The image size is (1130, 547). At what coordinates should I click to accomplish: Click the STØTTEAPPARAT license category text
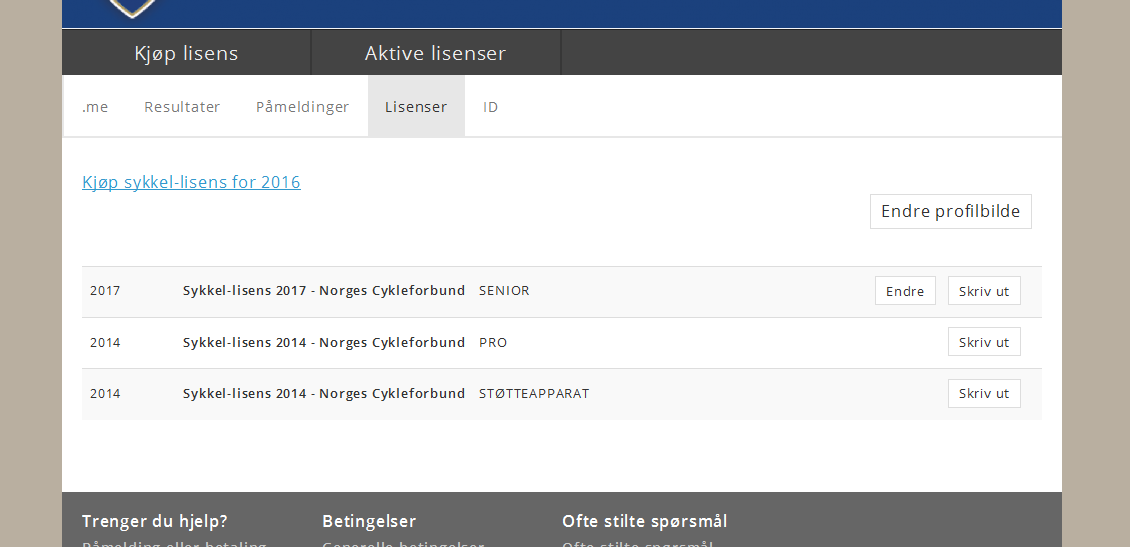click(534, 393)
